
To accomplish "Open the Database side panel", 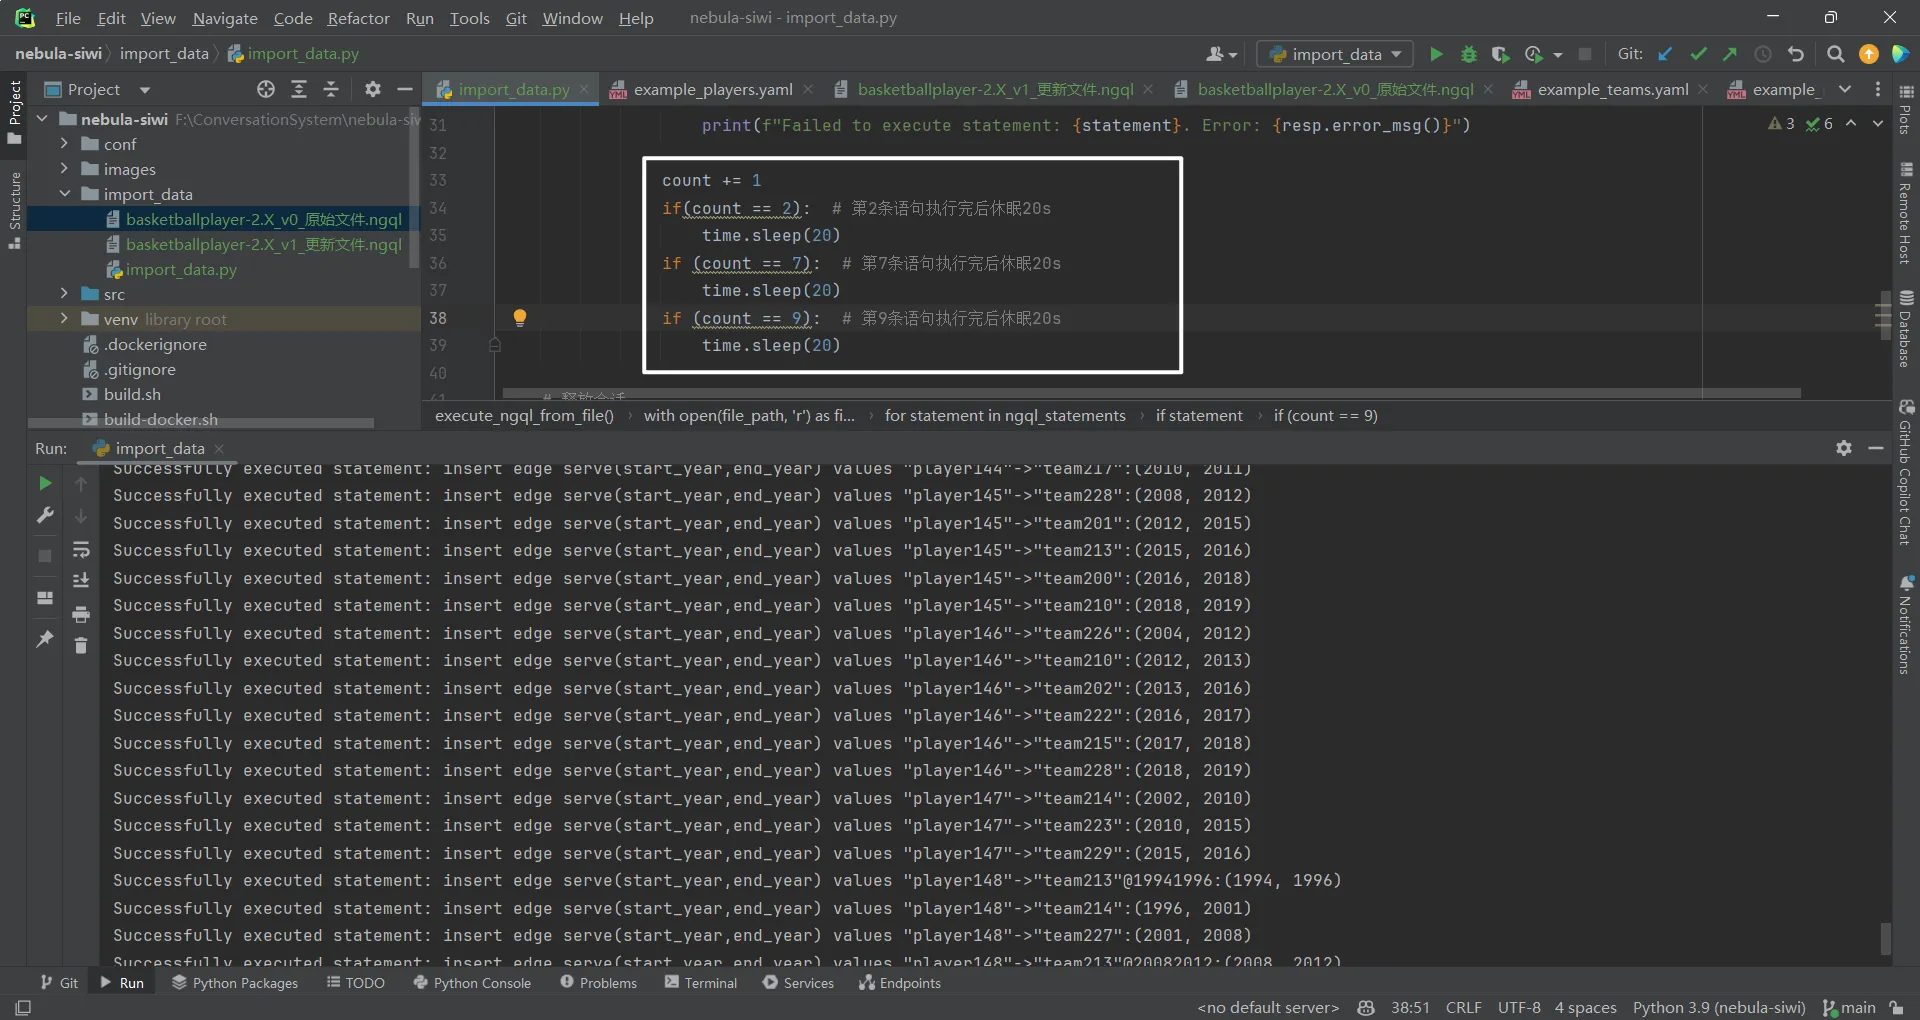I will coord(1906,328).
